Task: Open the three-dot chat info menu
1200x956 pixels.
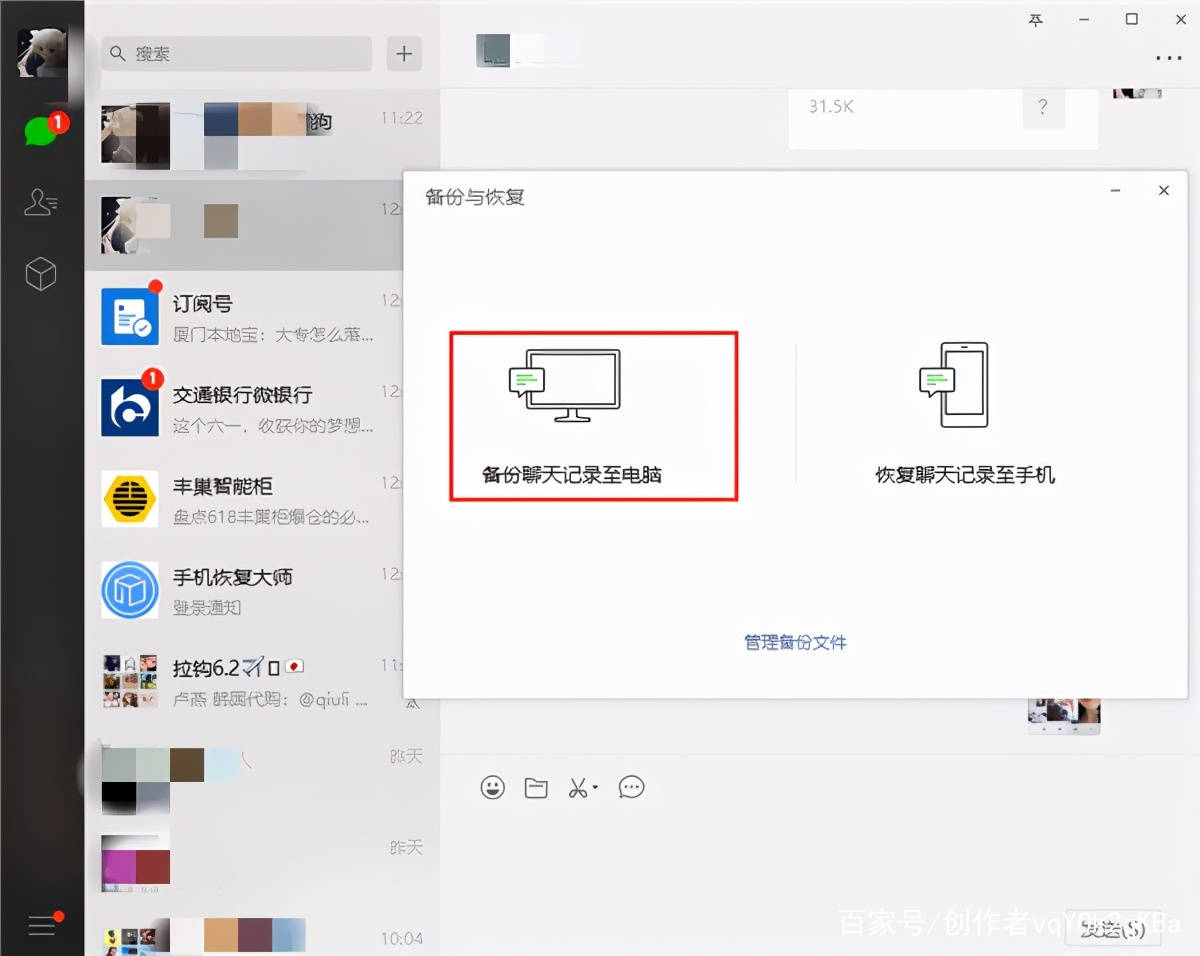Action: coord(1168,59)
